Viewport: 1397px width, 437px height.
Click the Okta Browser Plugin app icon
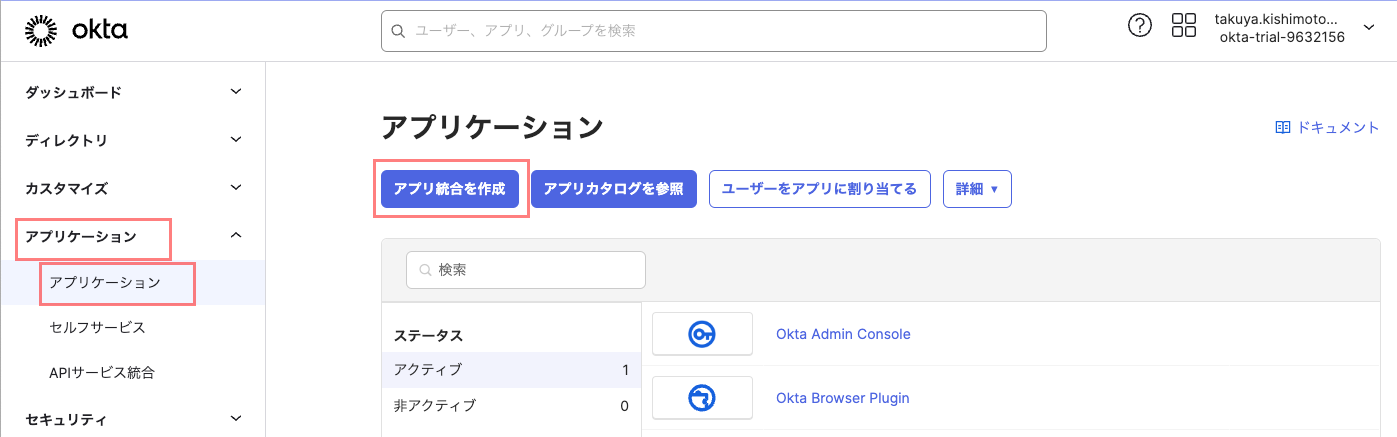[x=702, y=398]
